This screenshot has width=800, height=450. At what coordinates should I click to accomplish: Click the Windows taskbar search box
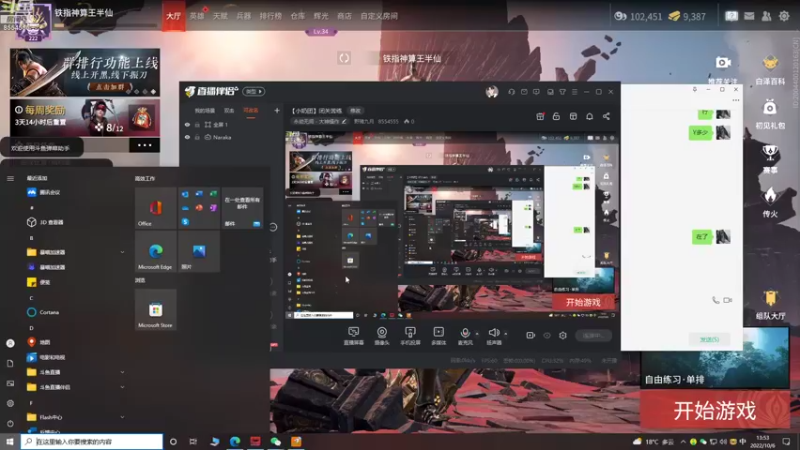(x=92, y=441)
